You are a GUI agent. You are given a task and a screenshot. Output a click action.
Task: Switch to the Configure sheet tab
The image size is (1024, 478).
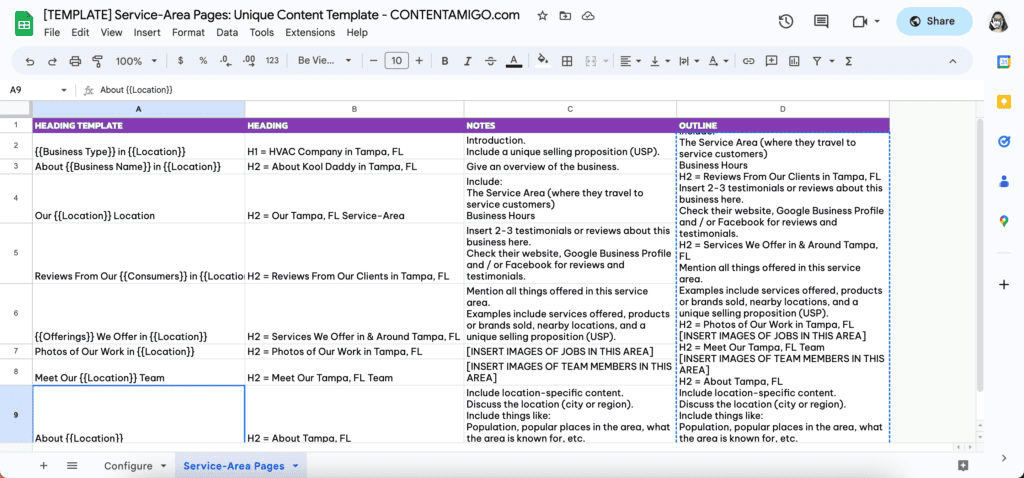128,466
